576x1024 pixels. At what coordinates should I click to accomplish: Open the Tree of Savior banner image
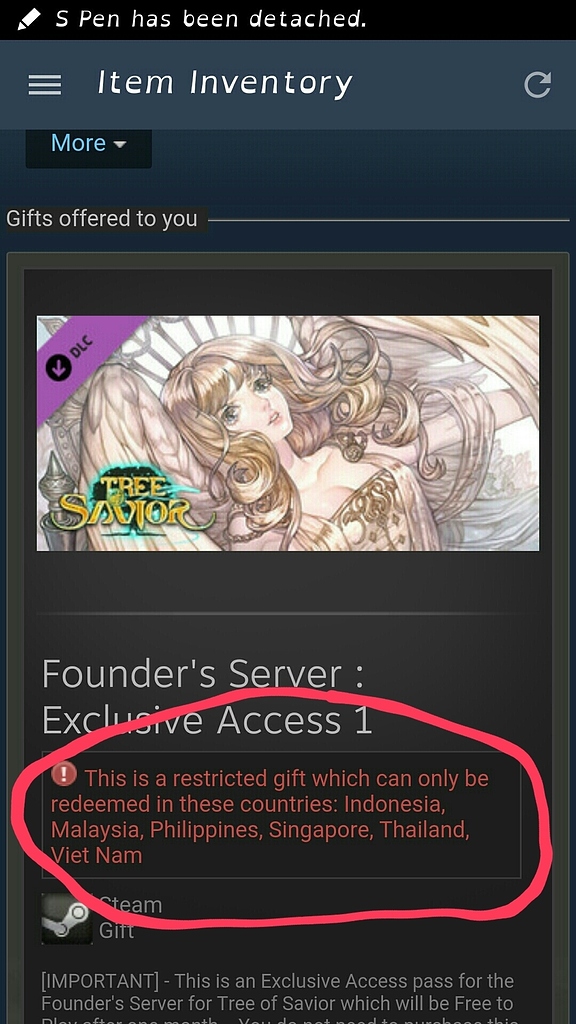(x=288, y=433)
